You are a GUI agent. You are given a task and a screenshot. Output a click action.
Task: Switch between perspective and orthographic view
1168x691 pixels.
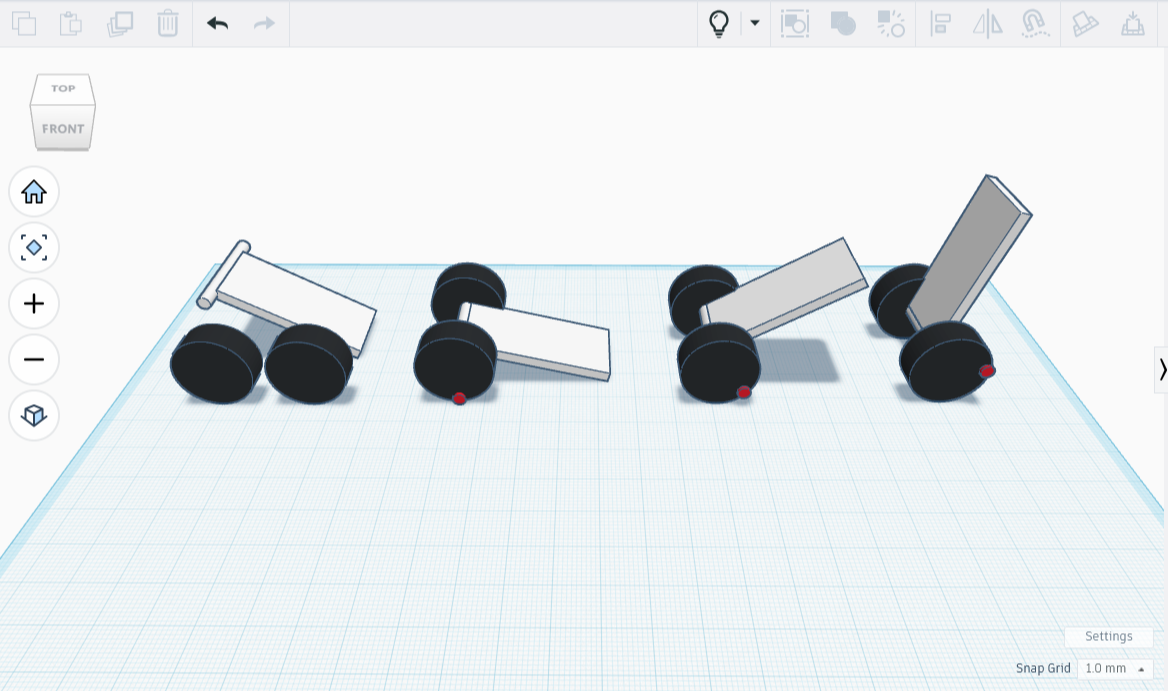pyautogui.click(x=34, y=415)
